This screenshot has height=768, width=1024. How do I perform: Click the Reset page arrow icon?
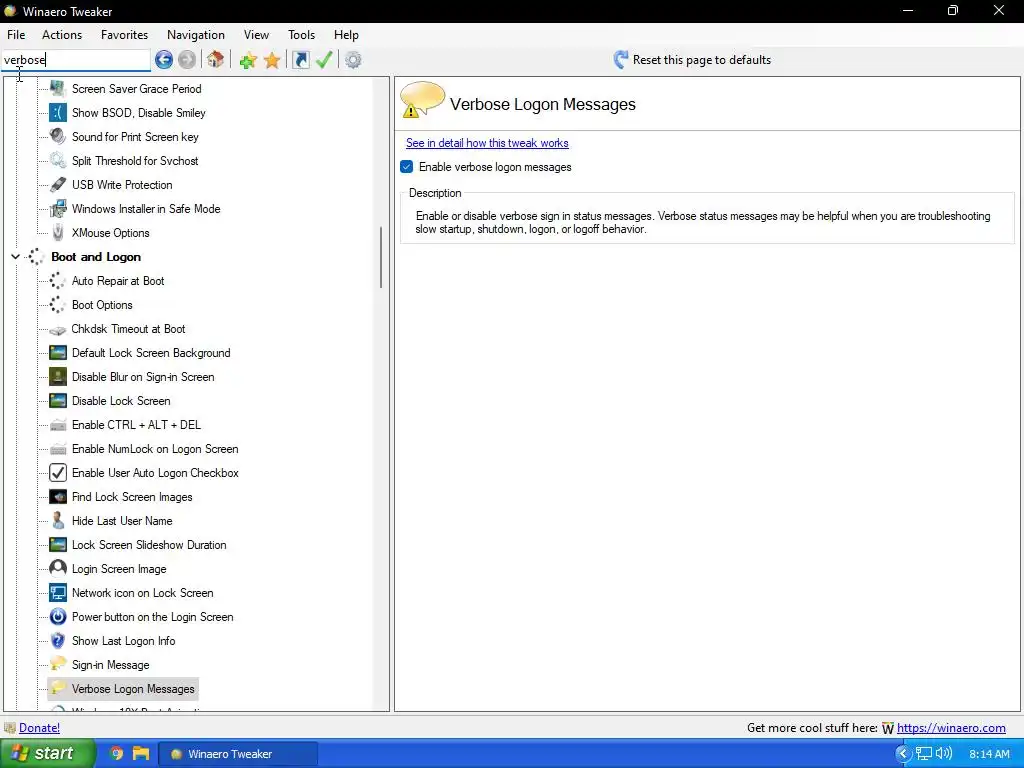coord(620,60)
